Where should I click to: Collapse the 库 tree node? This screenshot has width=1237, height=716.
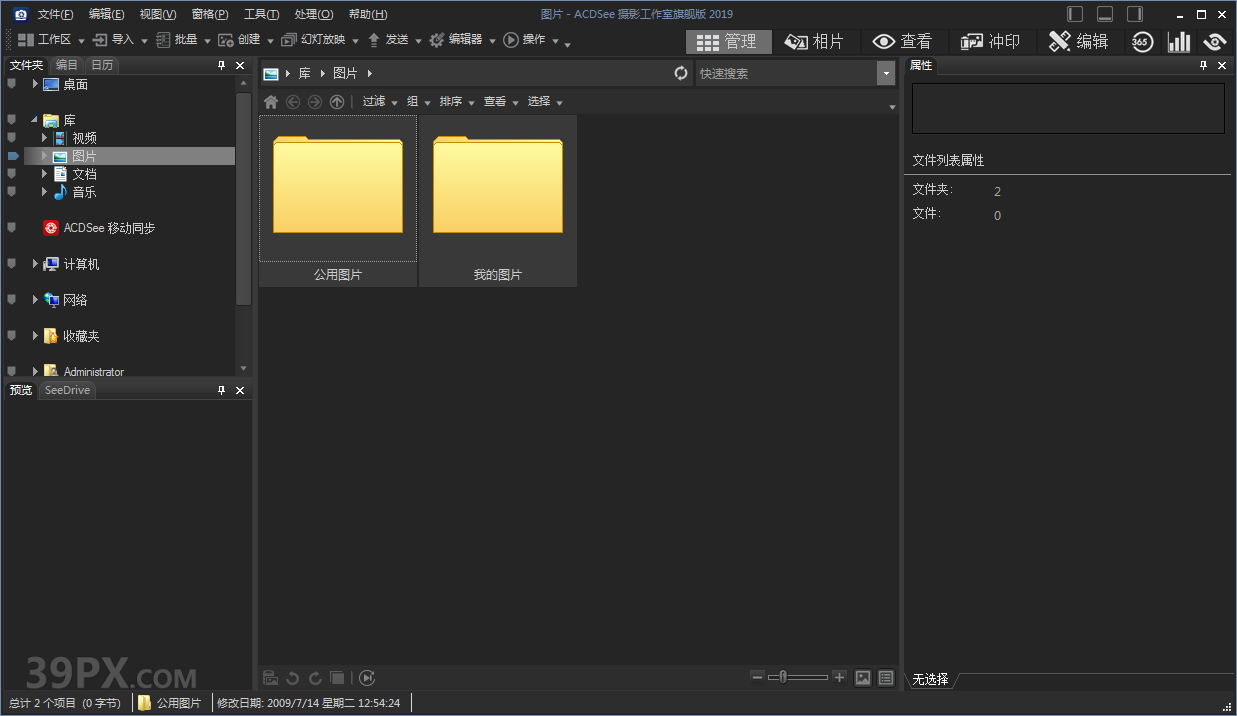click(35, 120)
